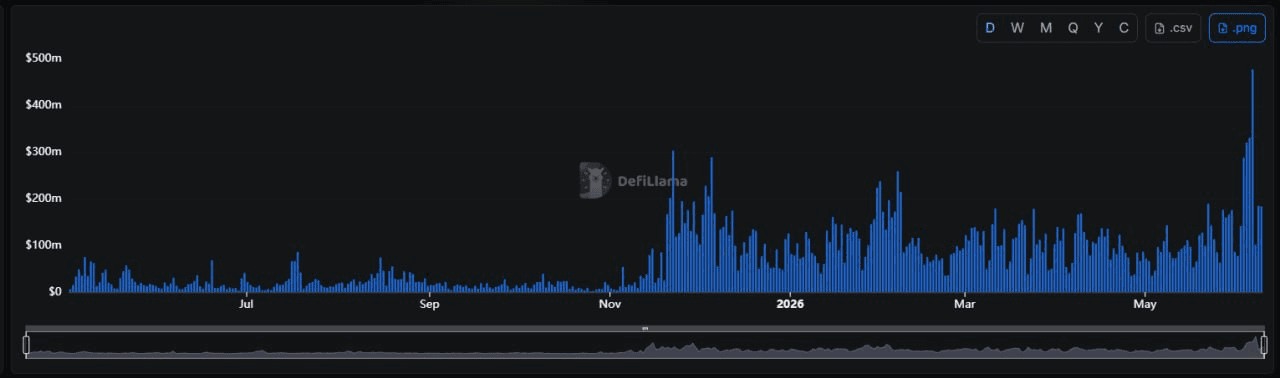Click the $400m y-axis label
The width and height of the screenshot is (1280, 378).
[44, 105]
